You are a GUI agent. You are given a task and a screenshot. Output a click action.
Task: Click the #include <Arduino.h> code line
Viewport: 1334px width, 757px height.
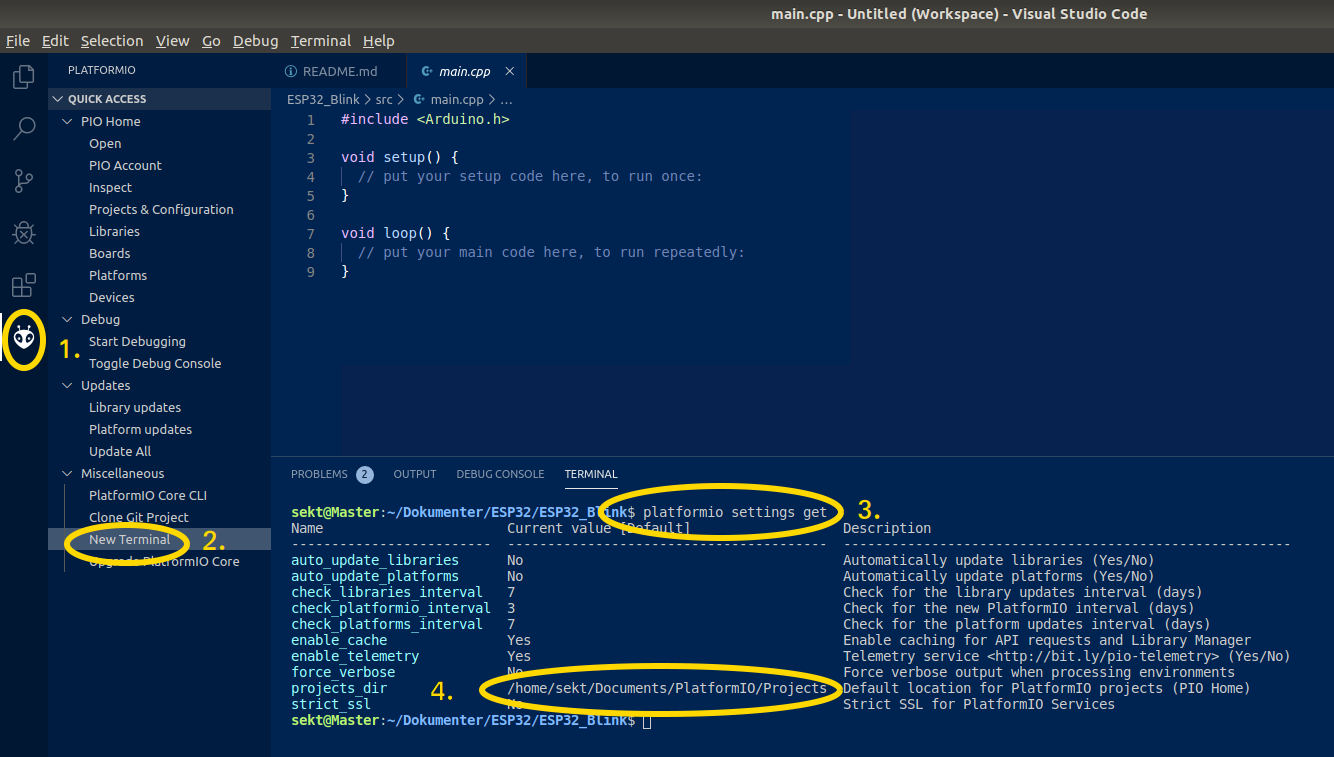(425, 119)
